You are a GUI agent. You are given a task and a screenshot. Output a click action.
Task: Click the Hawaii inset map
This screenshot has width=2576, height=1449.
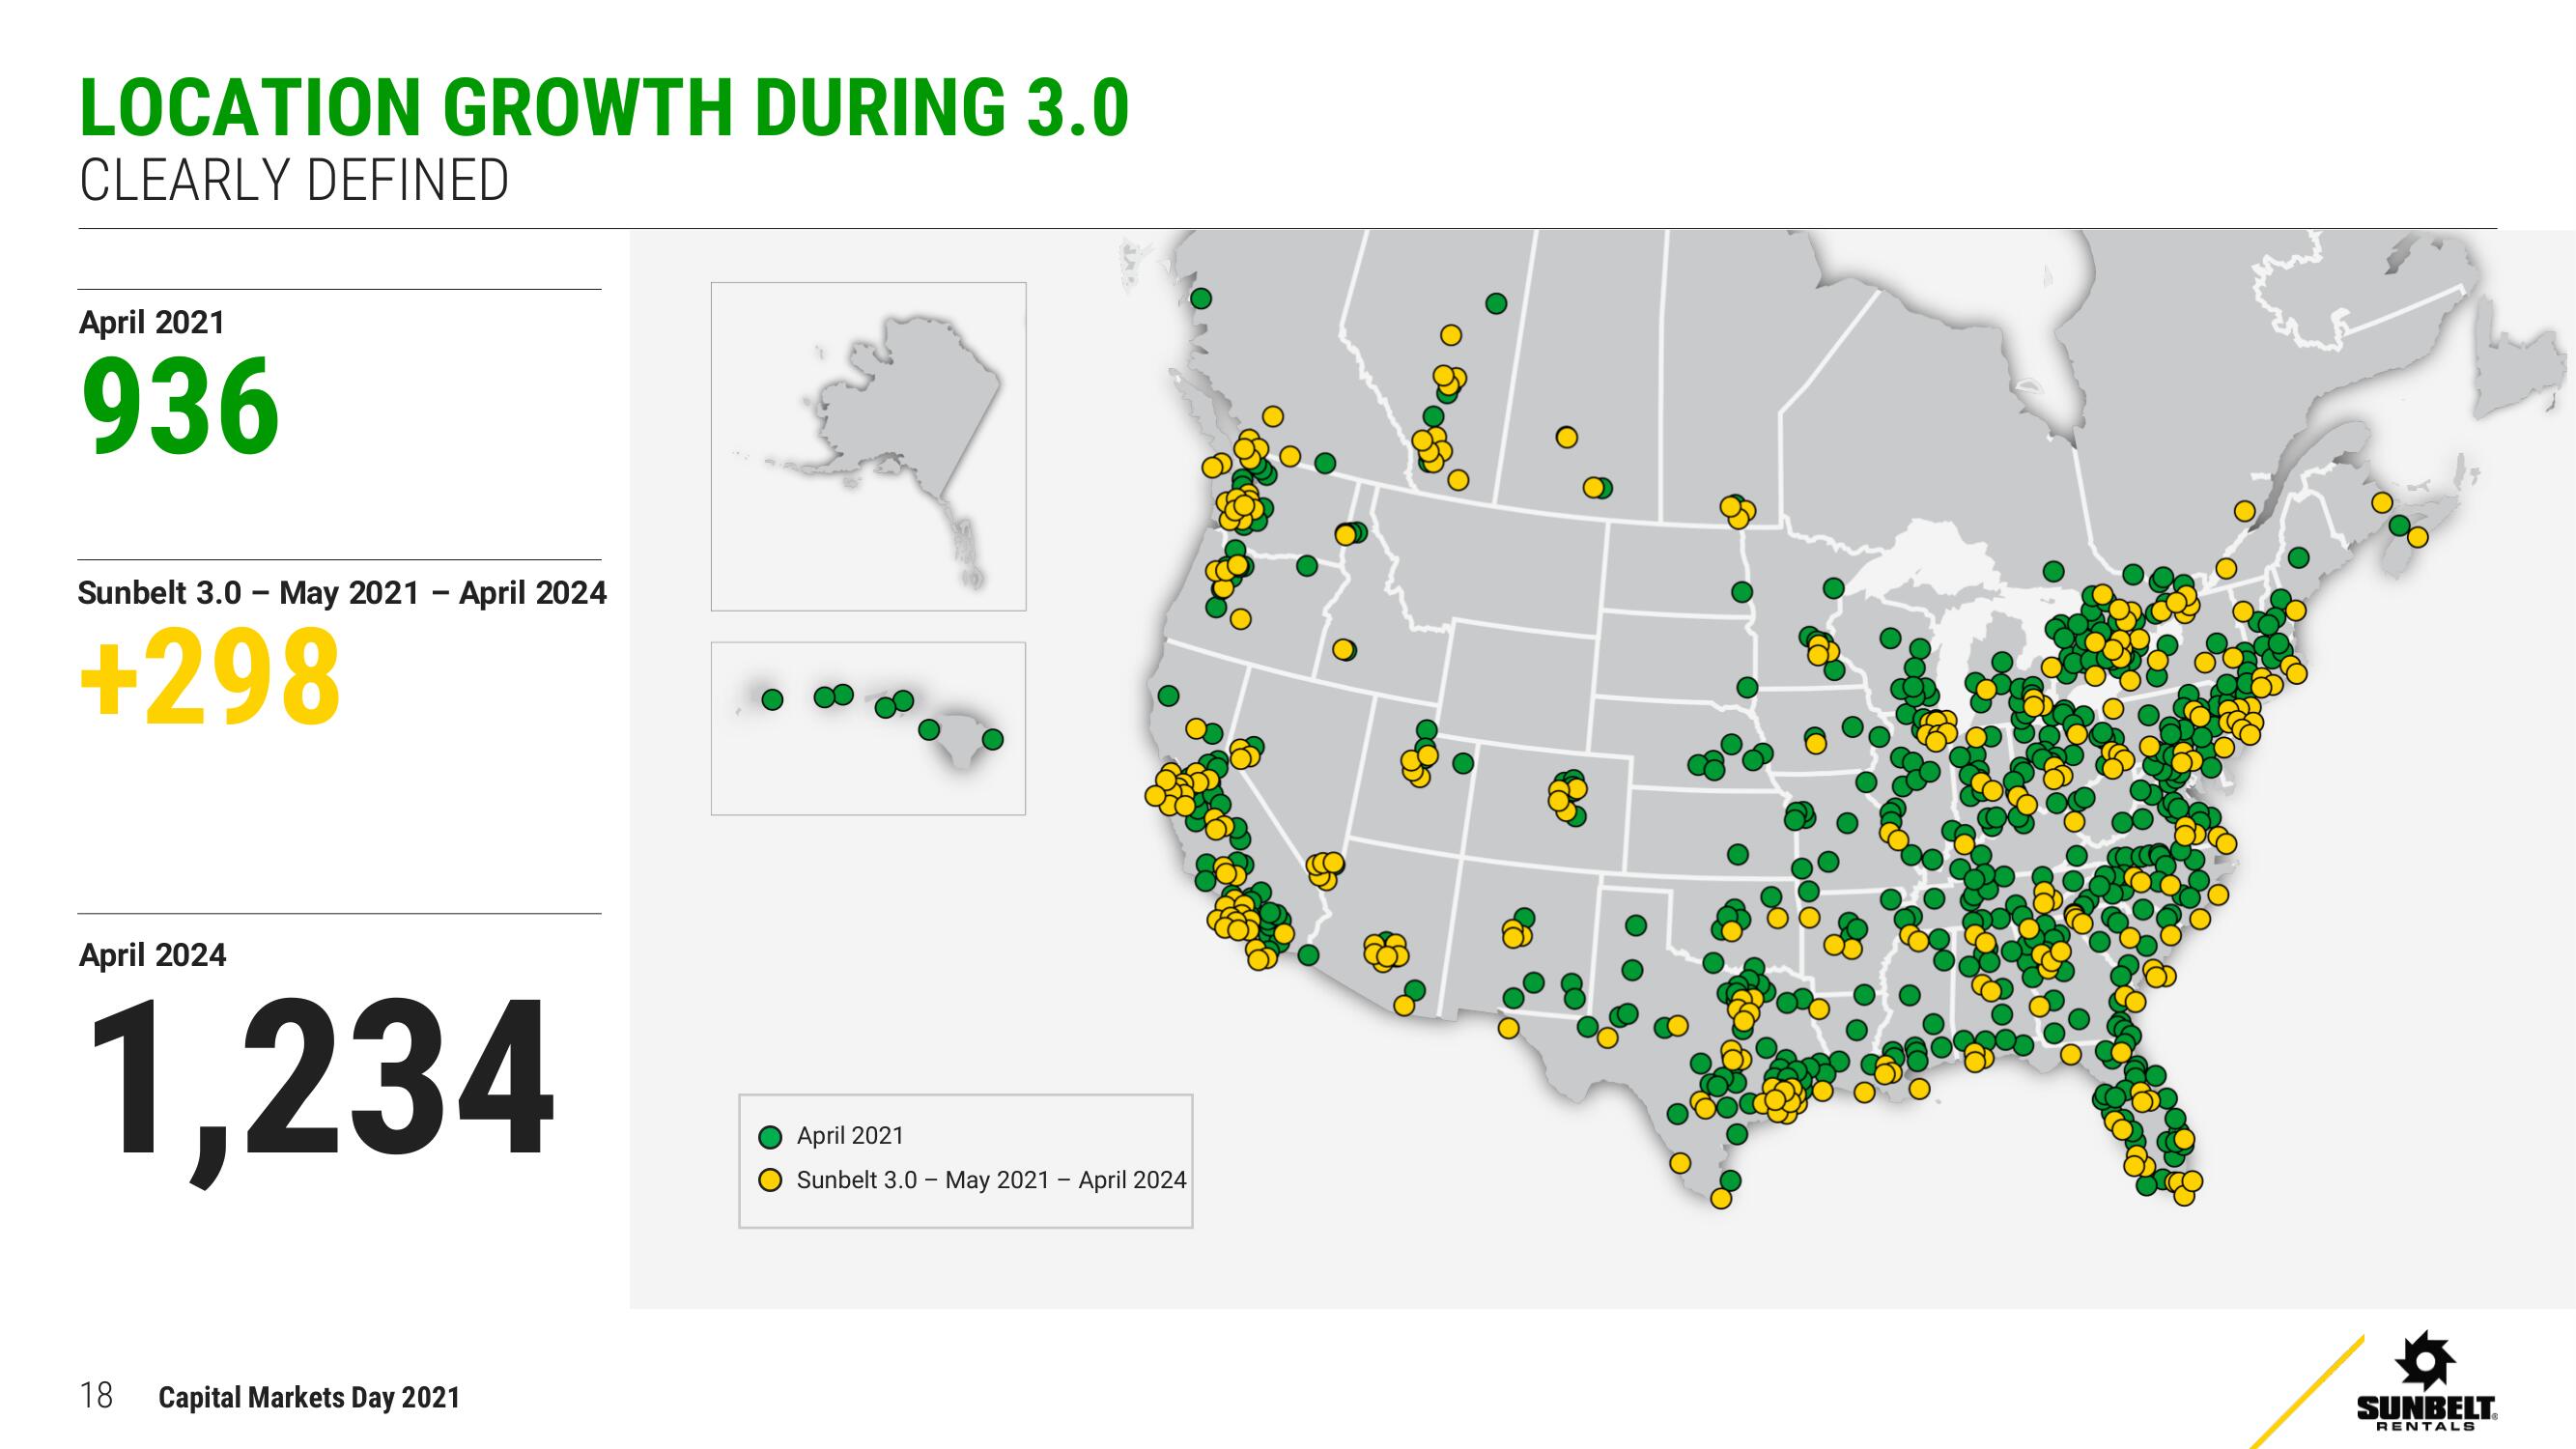868,728
